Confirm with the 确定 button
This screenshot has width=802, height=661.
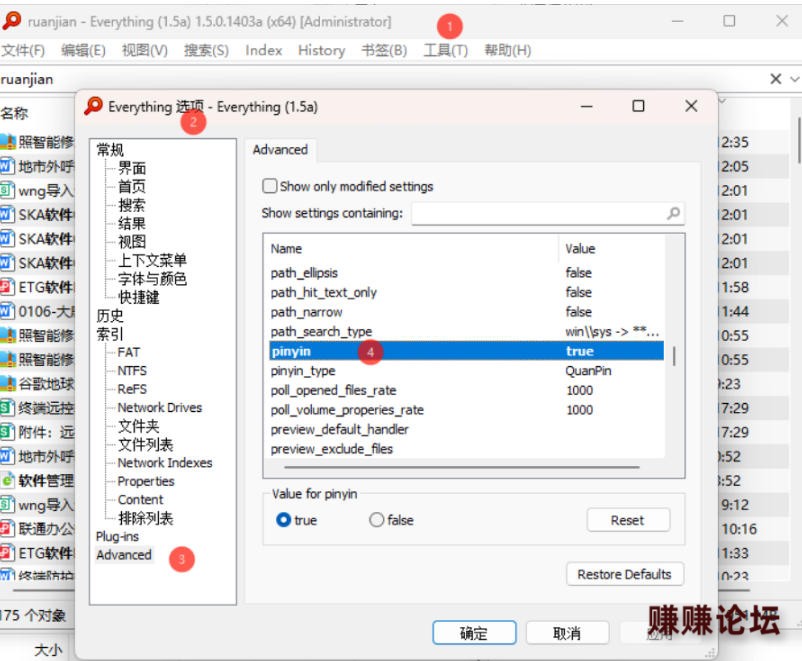(474, 633)
